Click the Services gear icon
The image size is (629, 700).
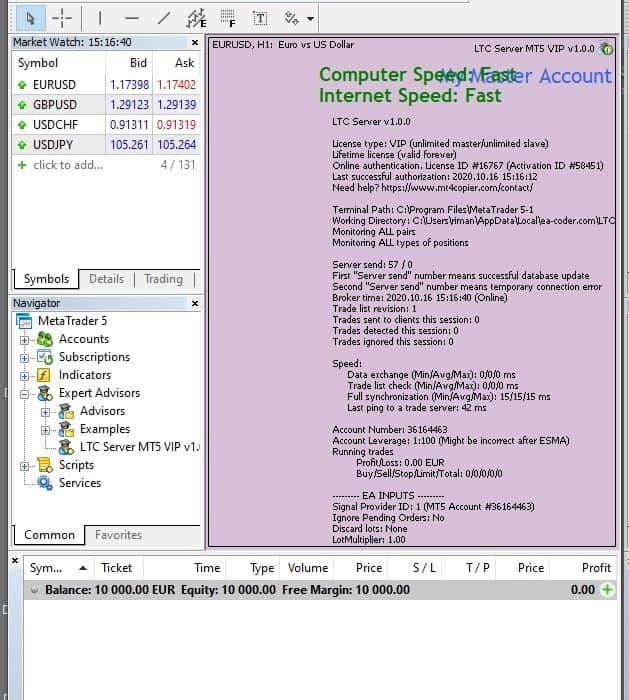pyautogui.click(x=45, y=483)
